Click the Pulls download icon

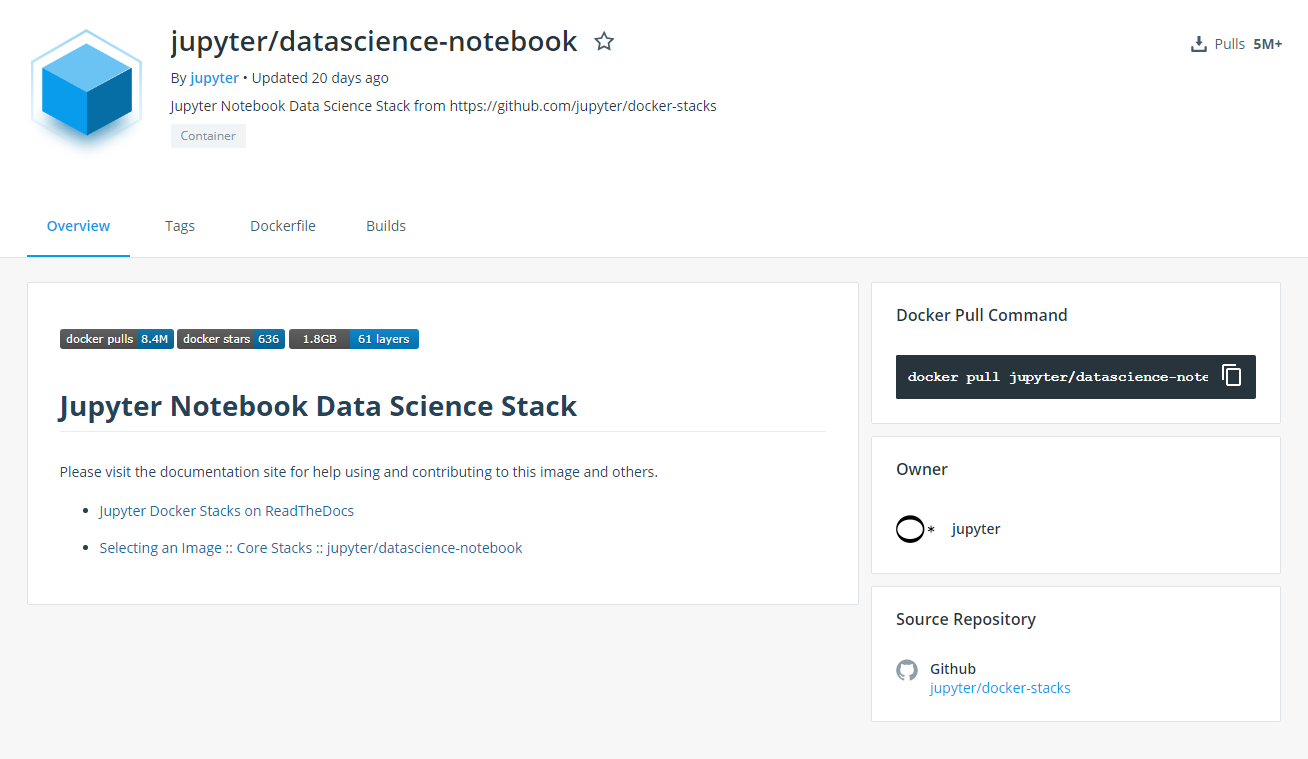[x=1199, y=44]
